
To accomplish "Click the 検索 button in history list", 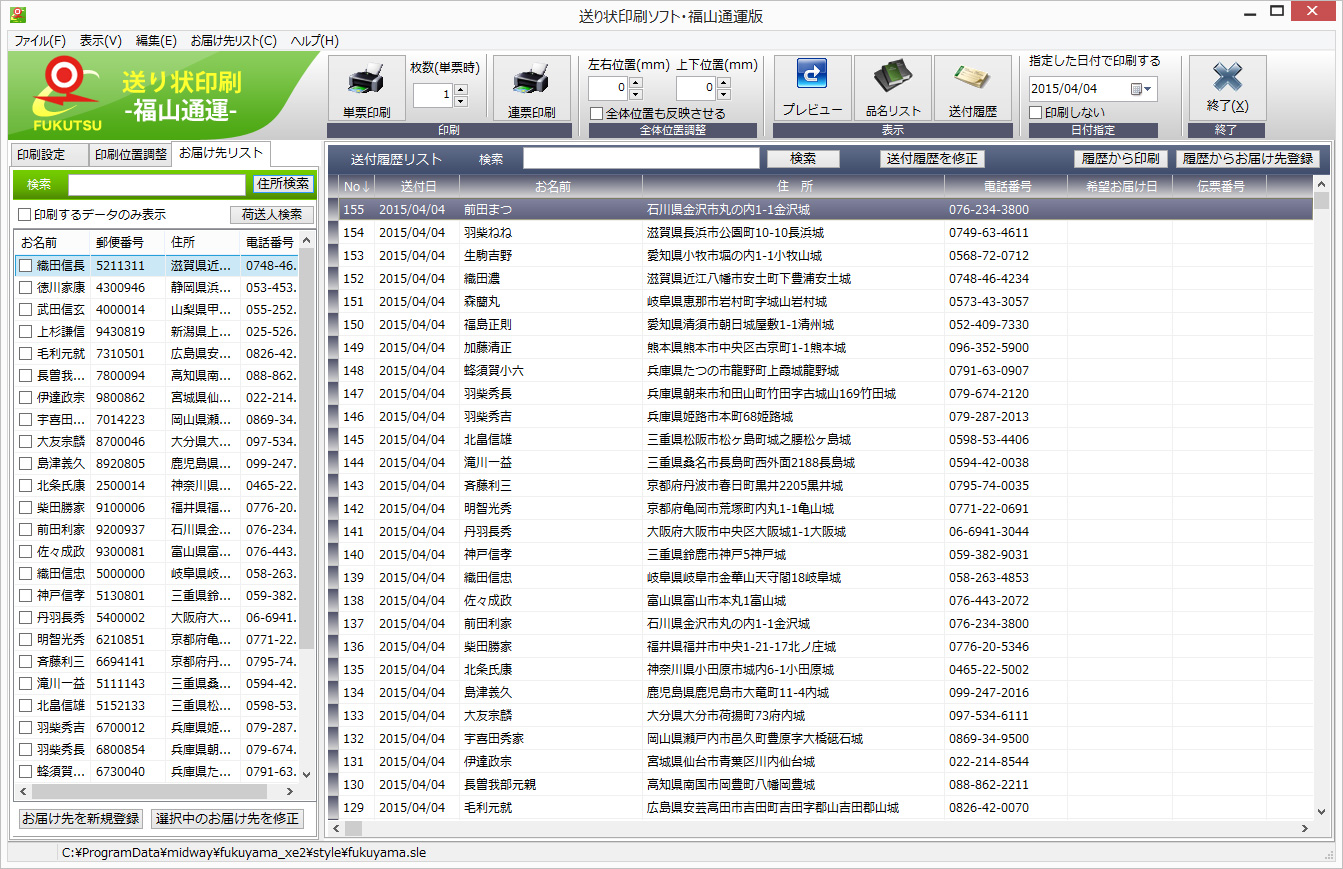I will click(x=803, y=159).
